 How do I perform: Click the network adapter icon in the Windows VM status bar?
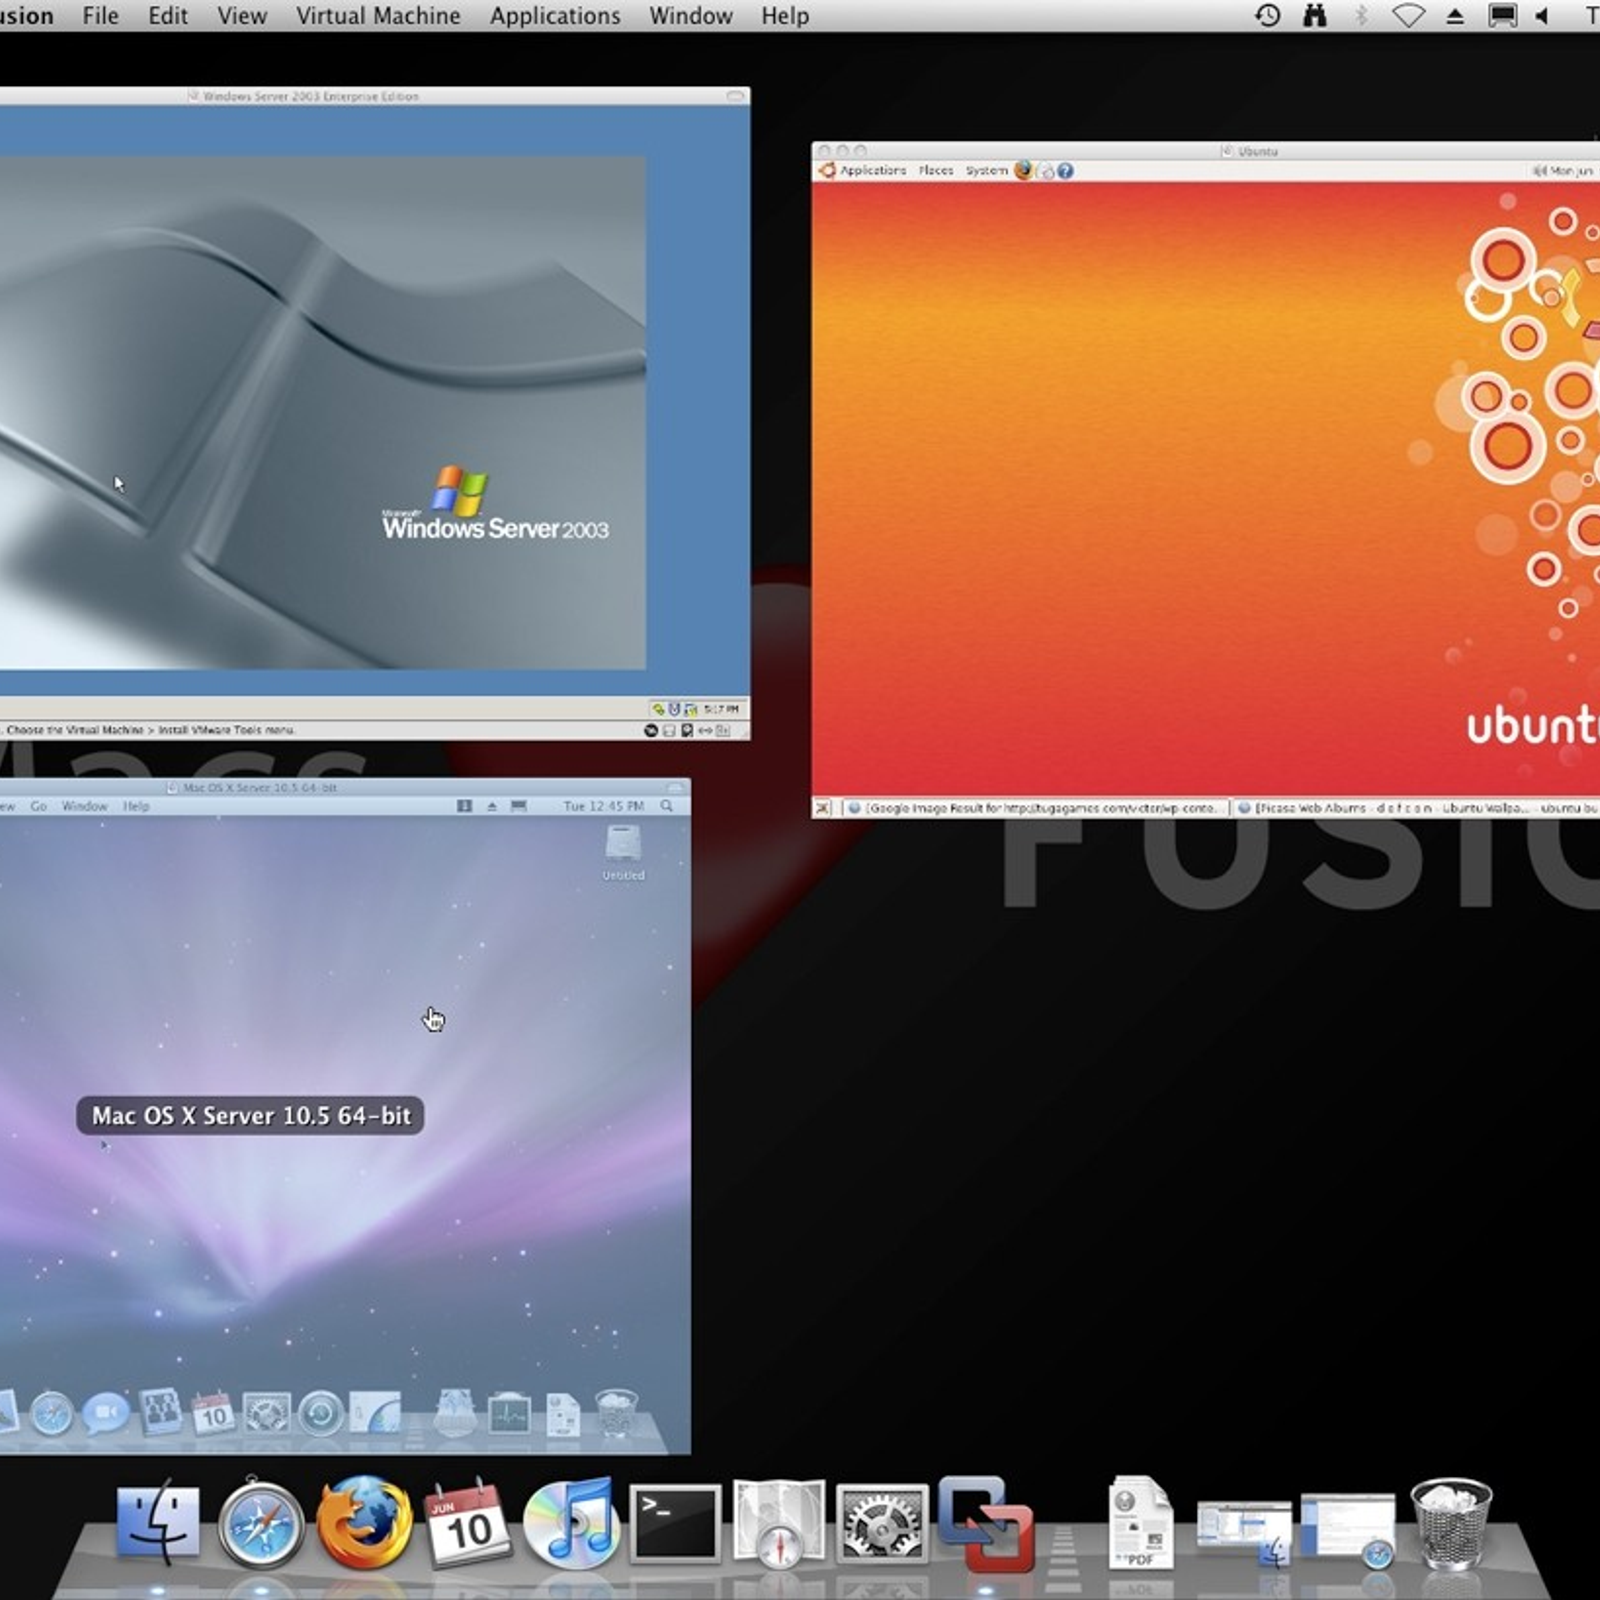(x=705, y=731)
